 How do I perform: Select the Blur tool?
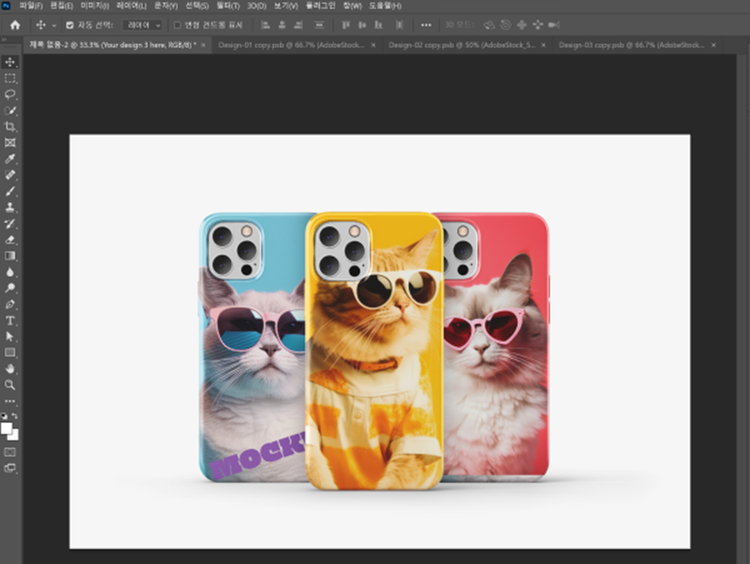pyautogui.click(x=10, y=272)
